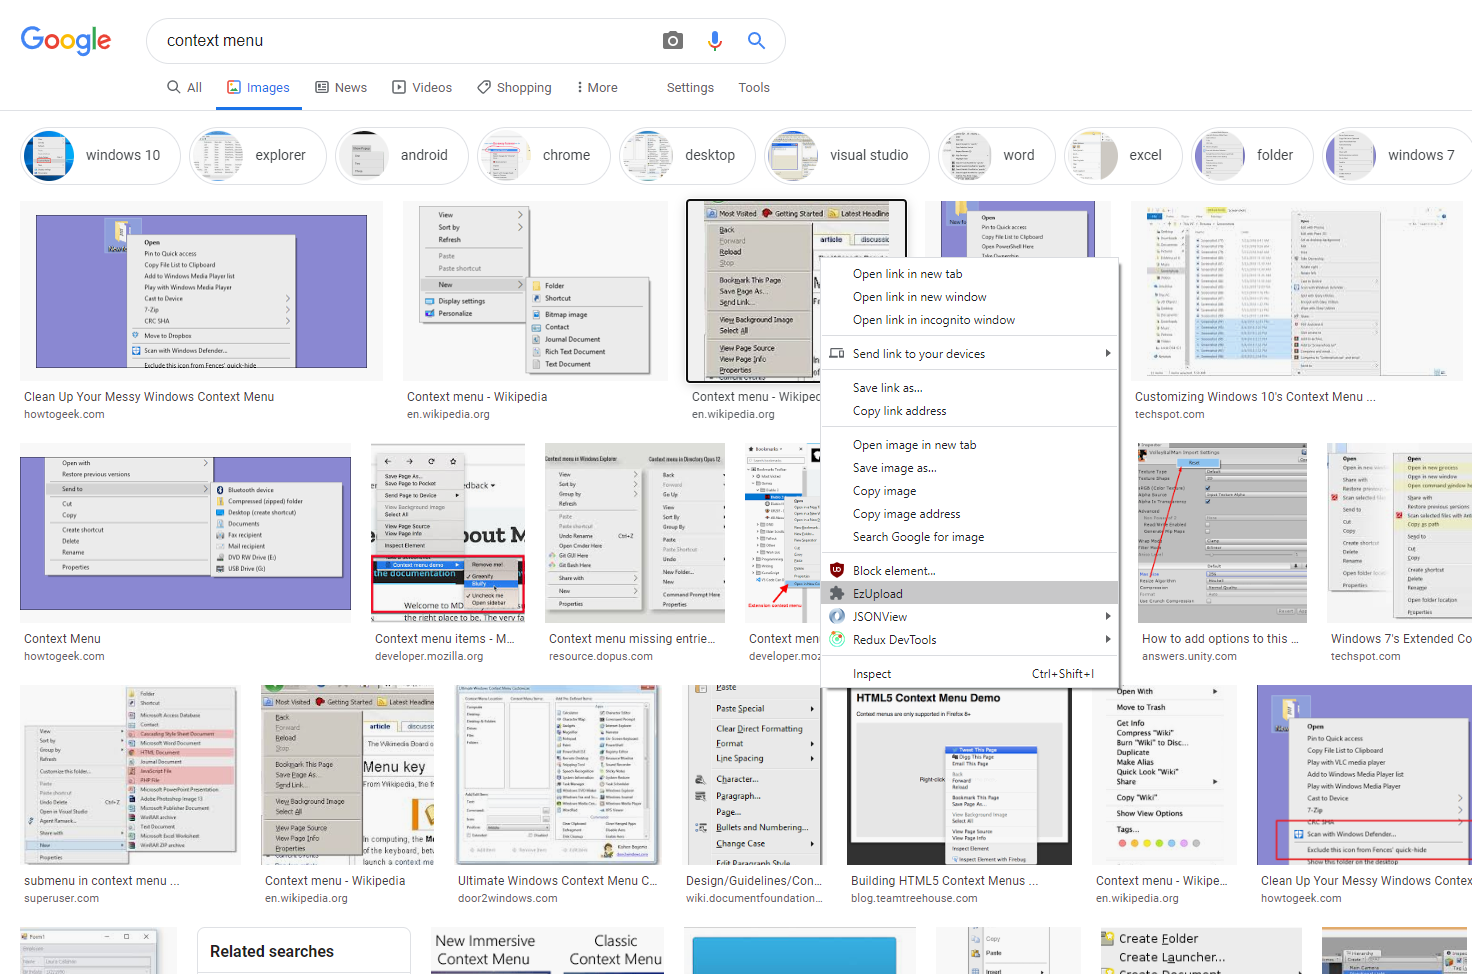The height and width of the screenshot is (974, 1472).
Task: Visit the techspot.com link under Customizing Windows 10
Action: point(1170,414)
